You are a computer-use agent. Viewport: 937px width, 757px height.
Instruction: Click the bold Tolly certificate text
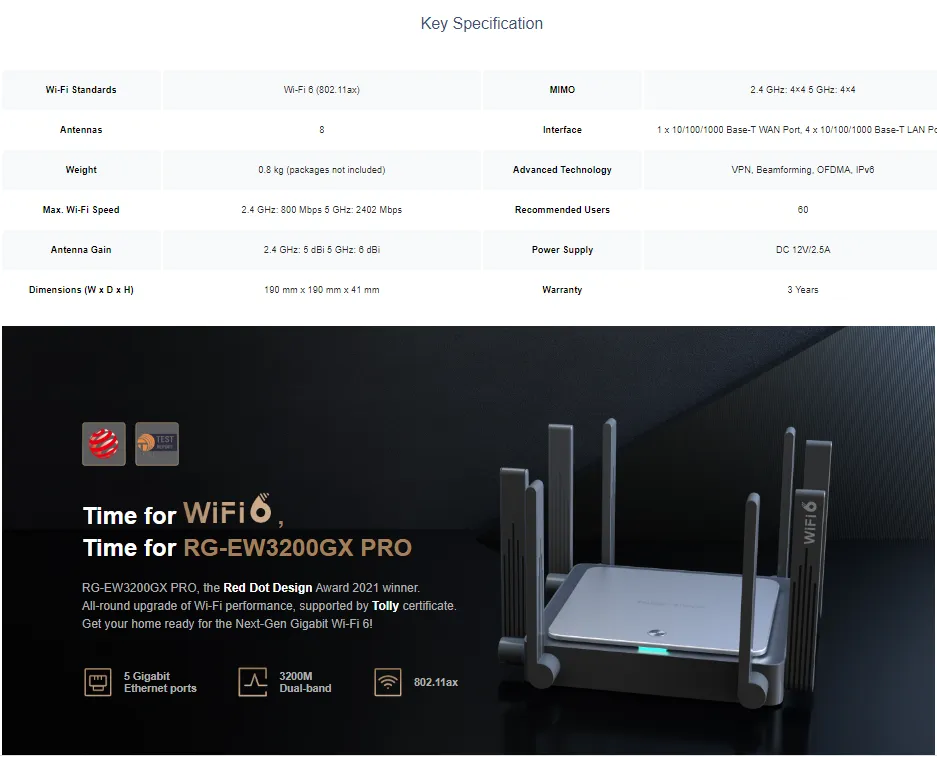click(x=385, y=606)
